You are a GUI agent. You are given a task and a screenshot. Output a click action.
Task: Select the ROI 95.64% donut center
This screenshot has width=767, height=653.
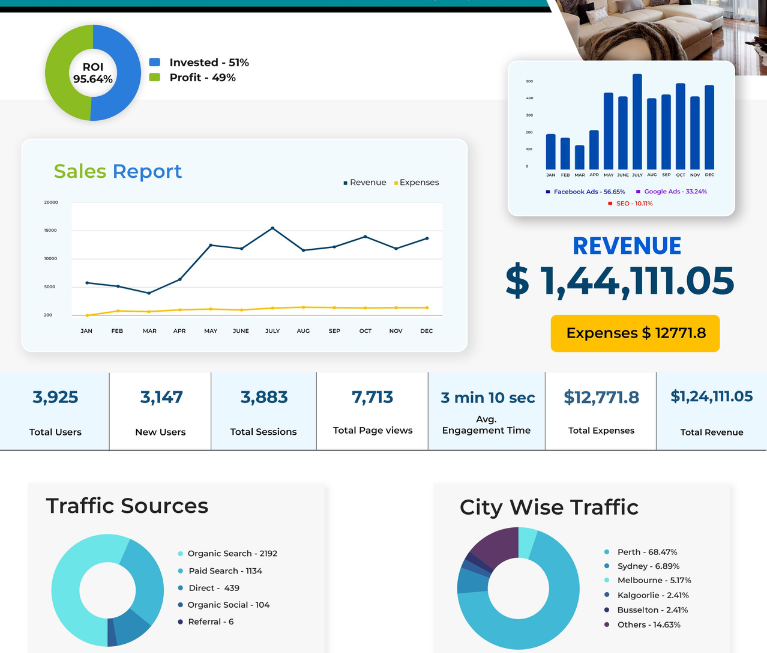coord(93,73)
